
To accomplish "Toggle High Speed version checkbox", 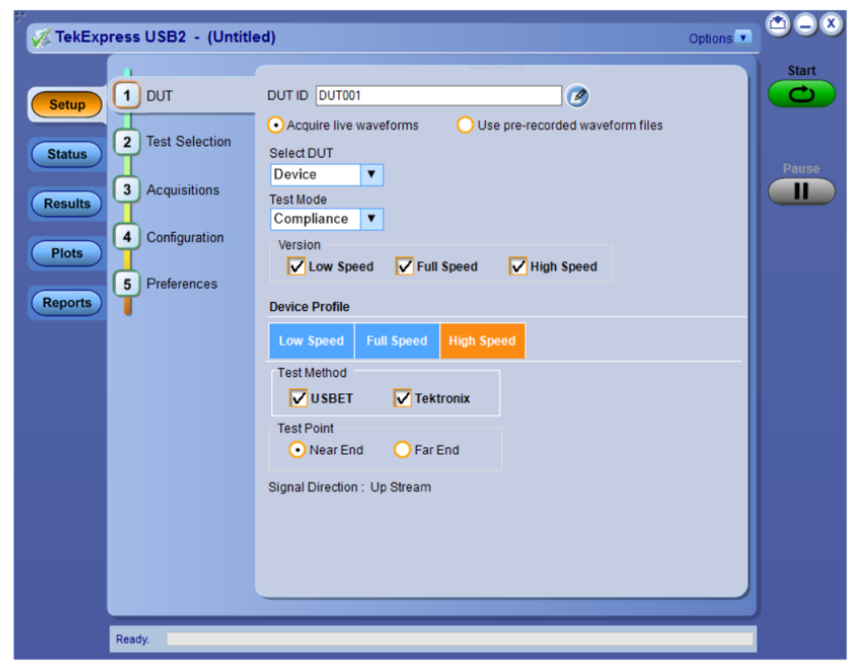I will [x=518, y=266].
